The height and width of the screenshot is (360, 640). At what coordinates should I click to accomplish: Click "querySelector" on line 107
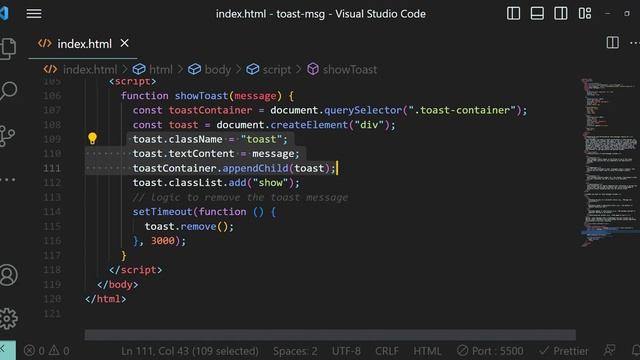tap(363, 110)
